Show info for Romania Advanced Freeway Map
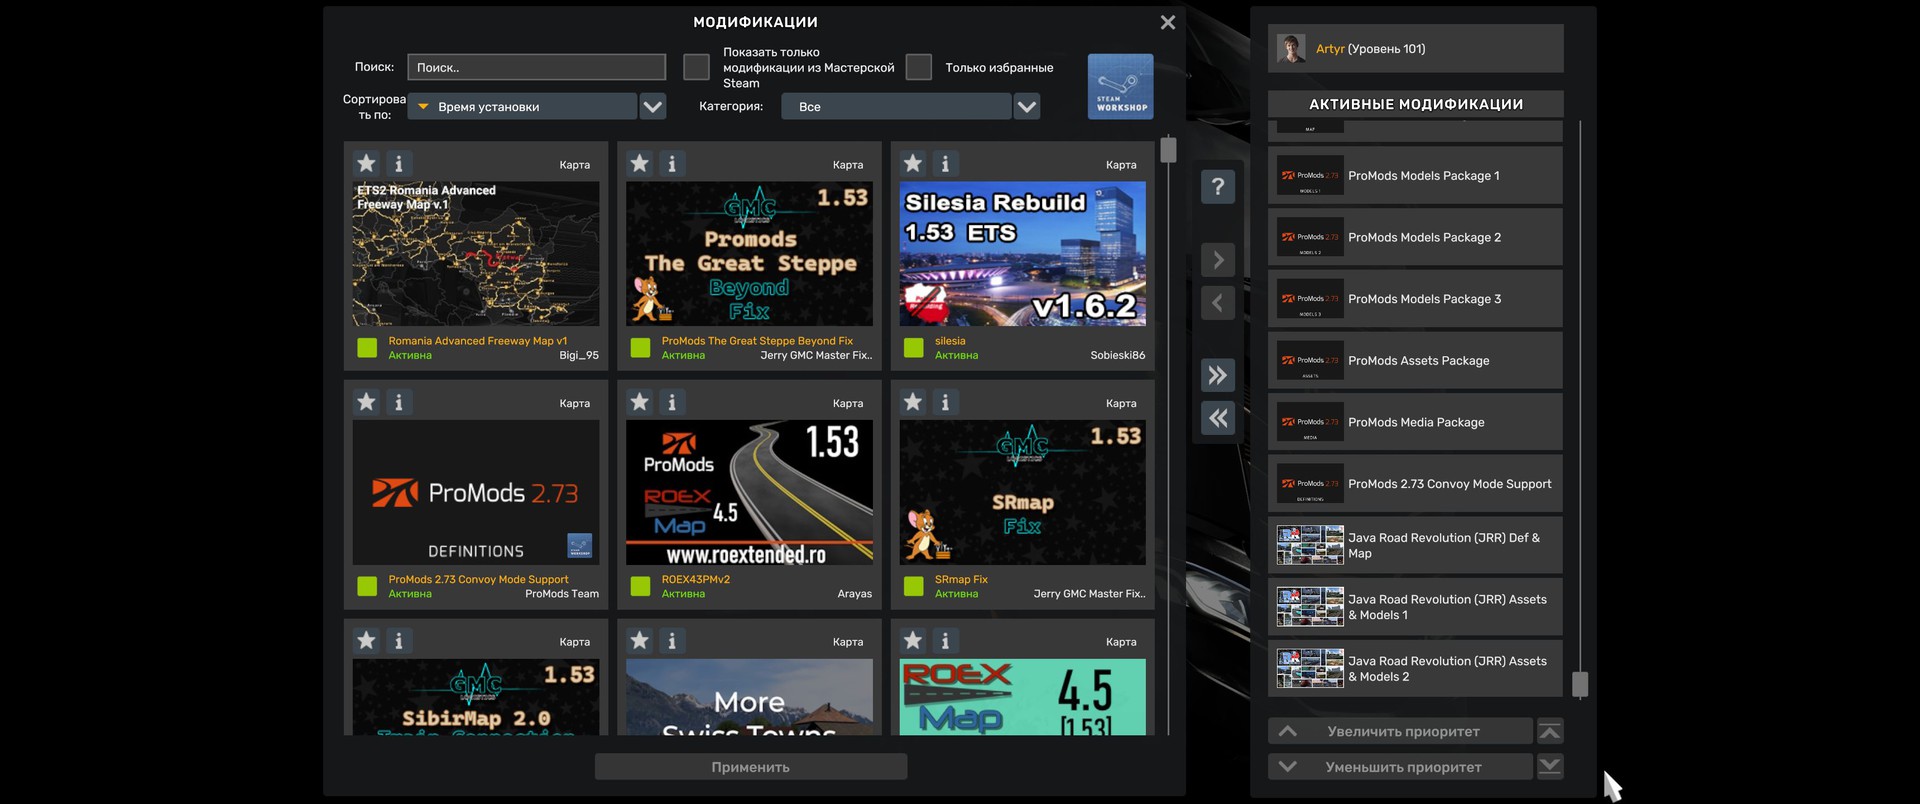This screenshot has width=1920, height=804. [x=399, y=163]
